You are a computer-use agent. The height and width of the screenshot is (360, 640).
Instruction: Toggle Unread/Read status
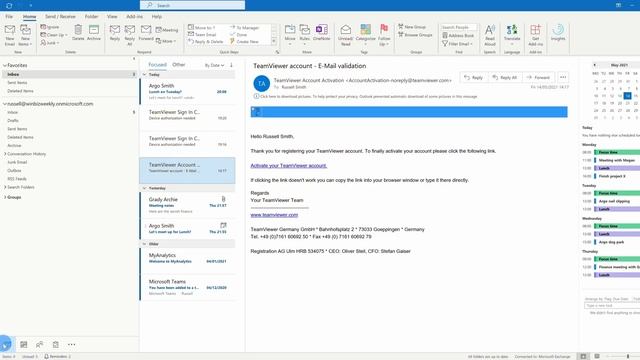pyautogui.click(x=345, y=35)
